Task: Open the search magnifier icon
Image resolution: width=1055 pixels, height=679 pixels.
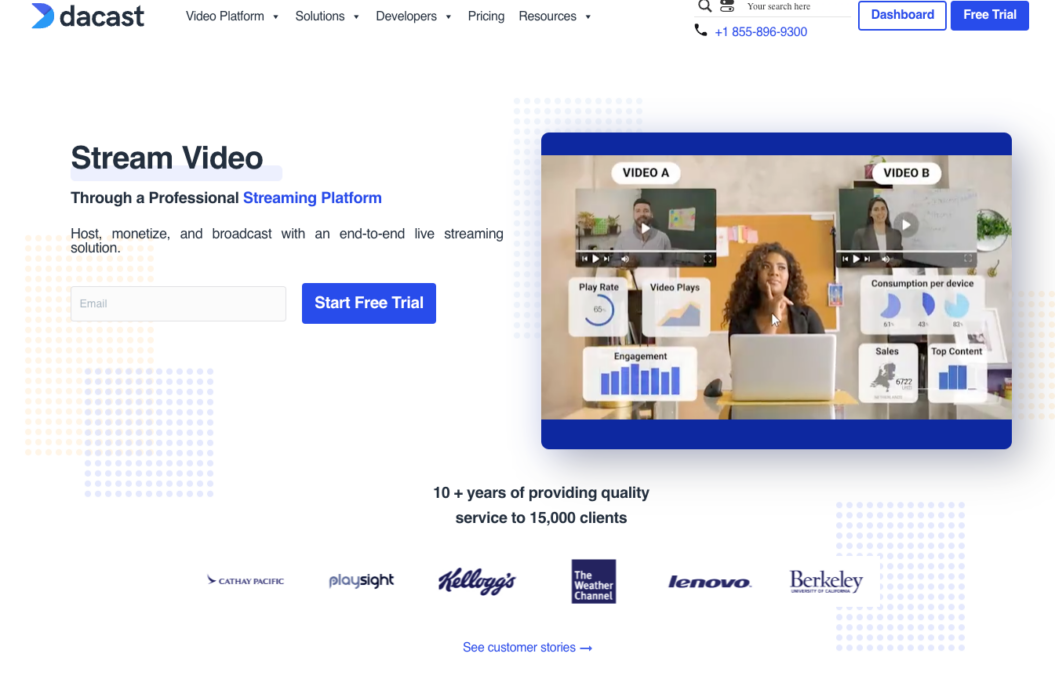Action: coord(705,6)
